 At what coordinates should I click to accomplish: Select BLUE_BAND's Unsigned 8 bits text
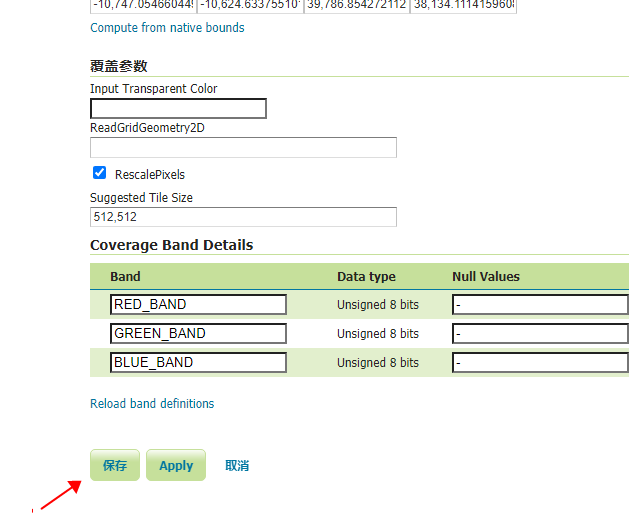tap(377, 362)
